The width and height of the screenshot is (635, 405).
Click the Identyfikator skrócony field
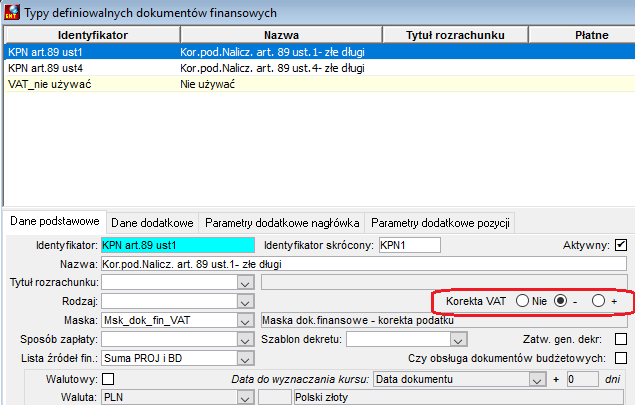[410, 245]
